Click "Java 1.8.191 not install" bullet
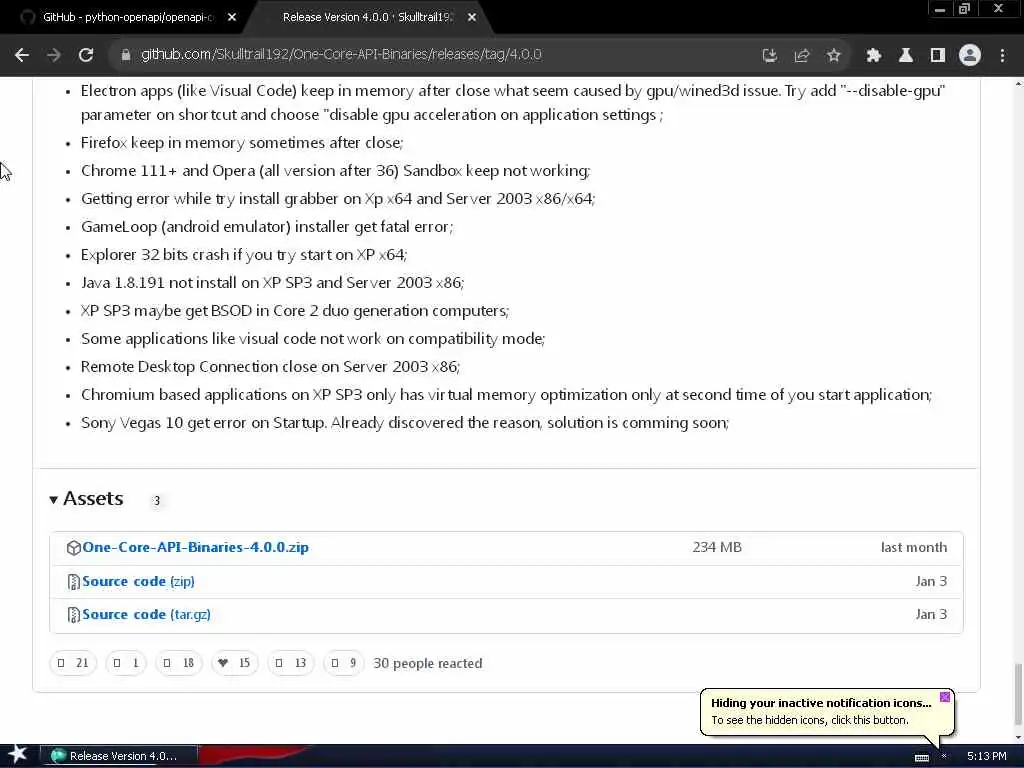Image resolution: width=1024 pixels, height=768 pixels. [272, 283]
